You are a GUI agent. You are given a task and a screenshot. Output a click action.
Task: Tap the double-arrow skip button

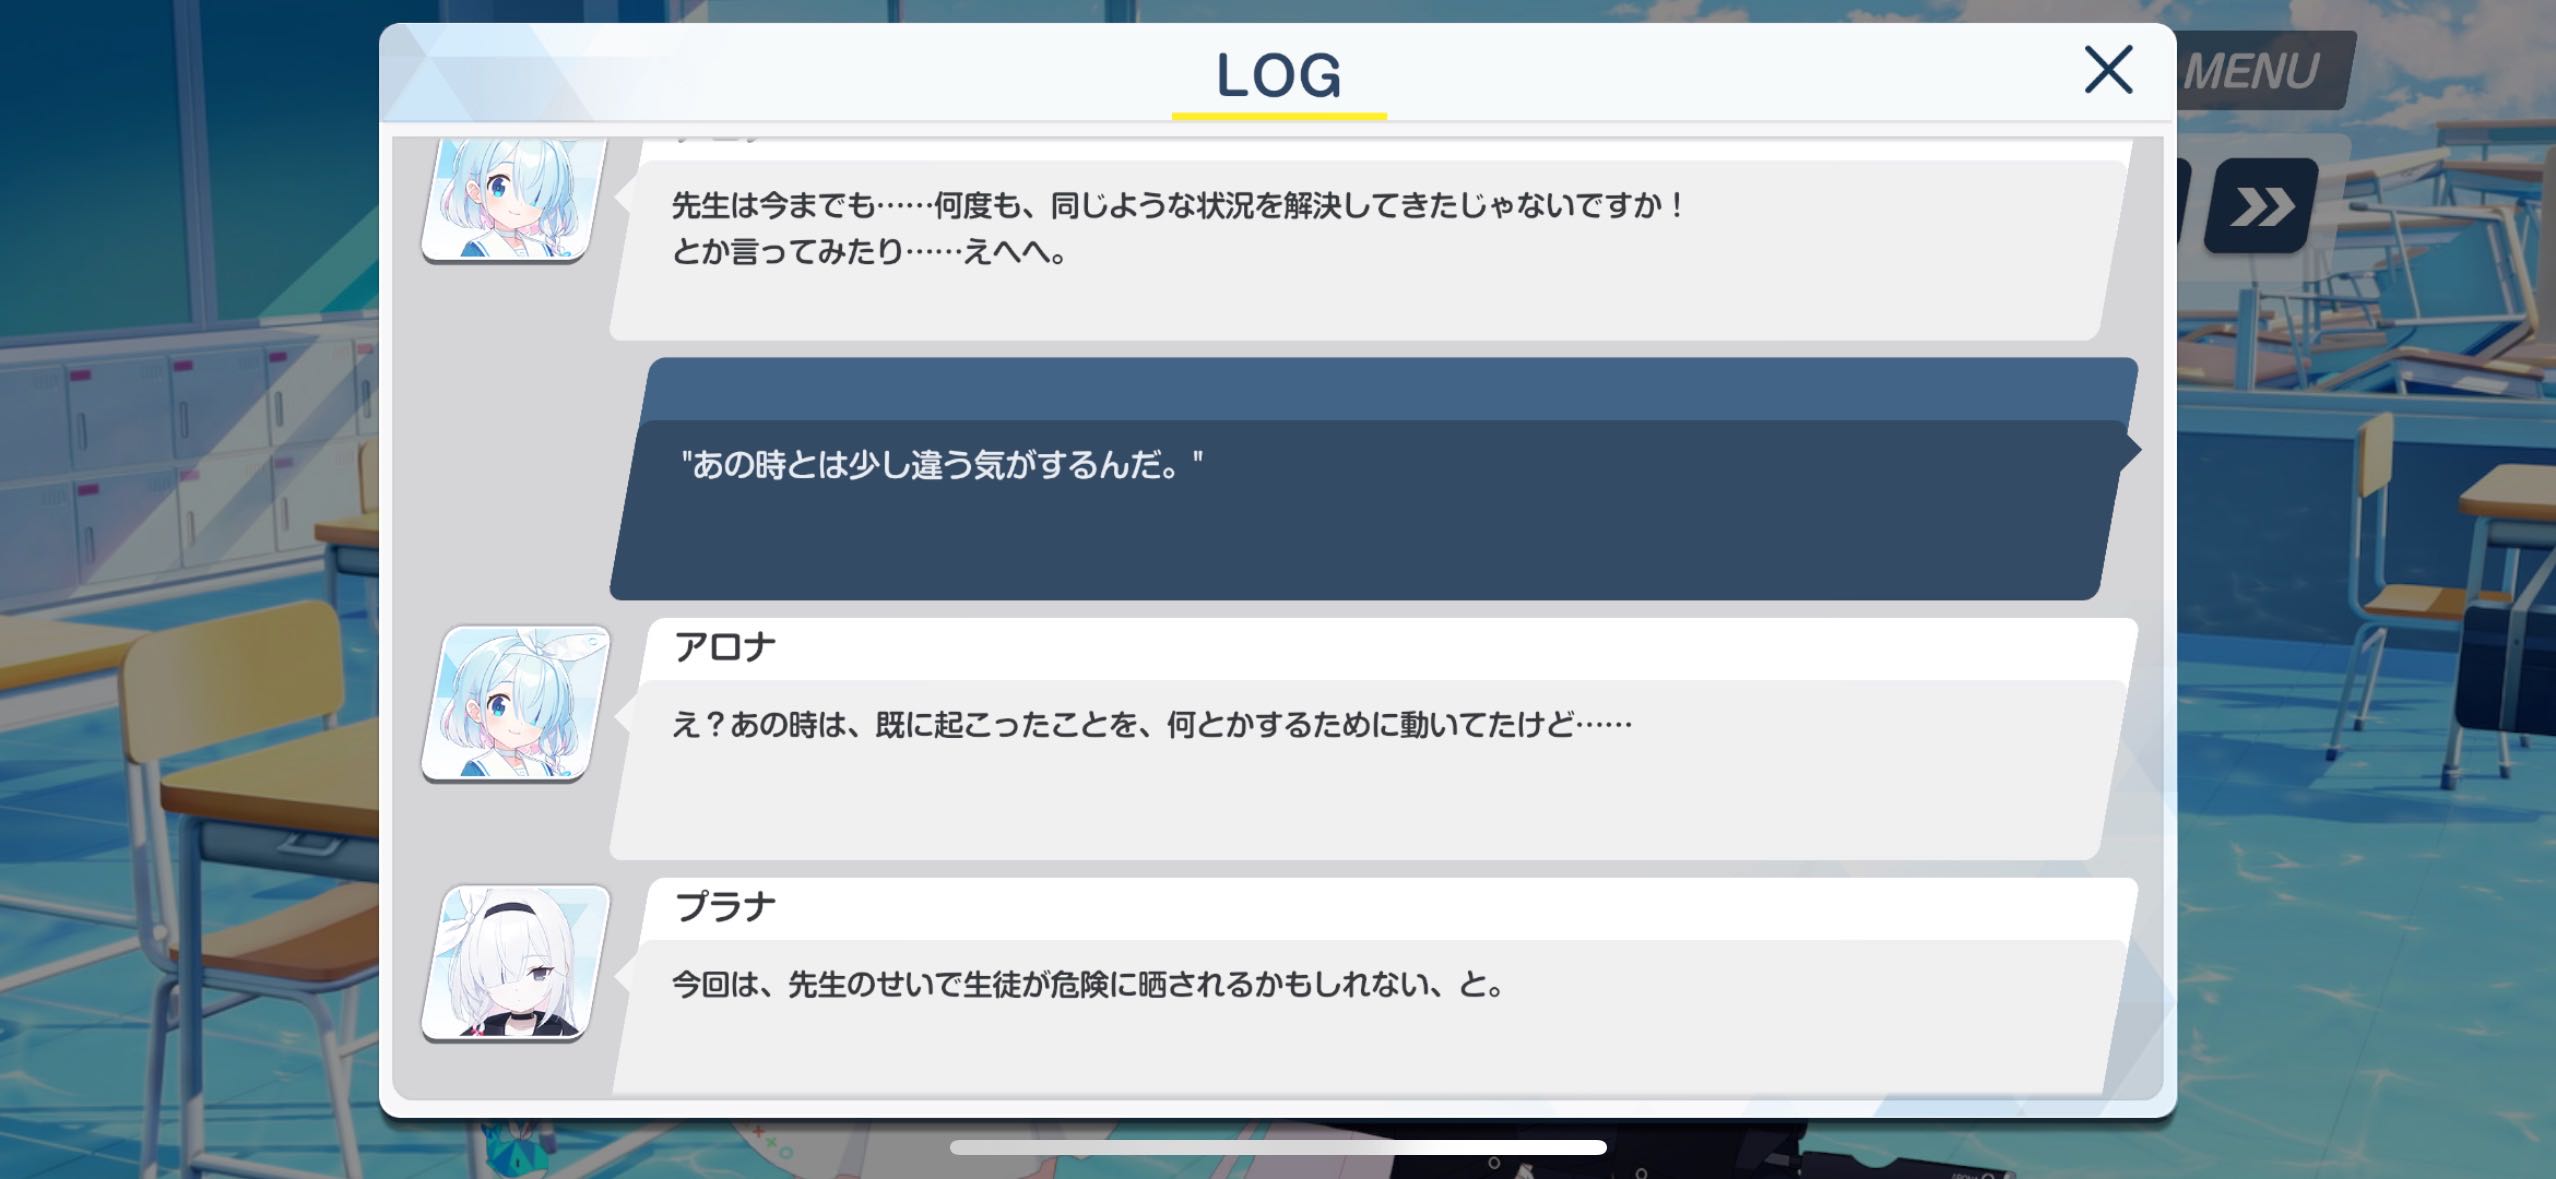click(2262, 206)
